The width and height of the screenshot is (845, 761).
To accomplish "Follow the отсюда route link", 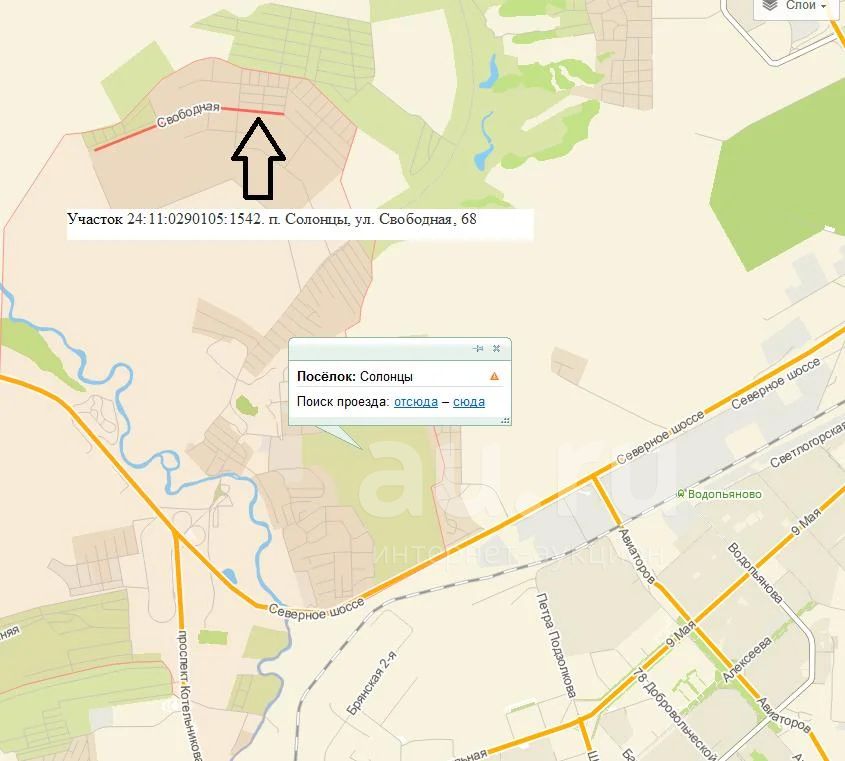I will [x=415, y=402].
